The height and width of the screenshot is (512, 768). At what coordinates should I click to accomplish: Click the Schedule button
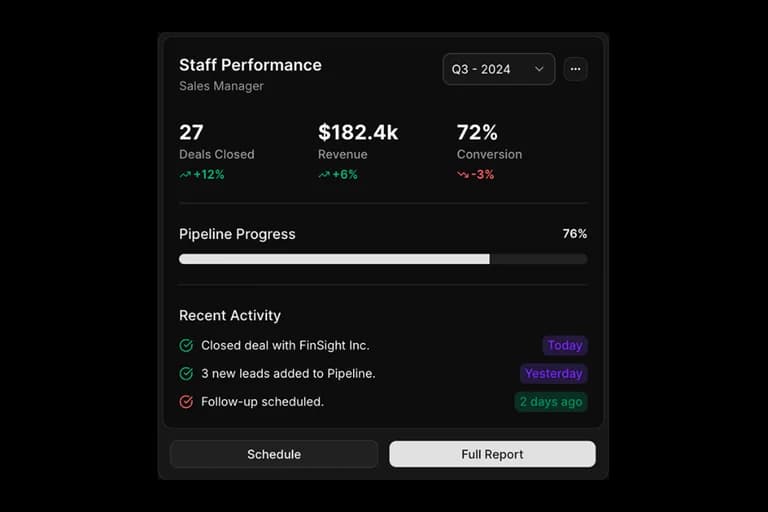pyautogui.click(x=274, y=454)
